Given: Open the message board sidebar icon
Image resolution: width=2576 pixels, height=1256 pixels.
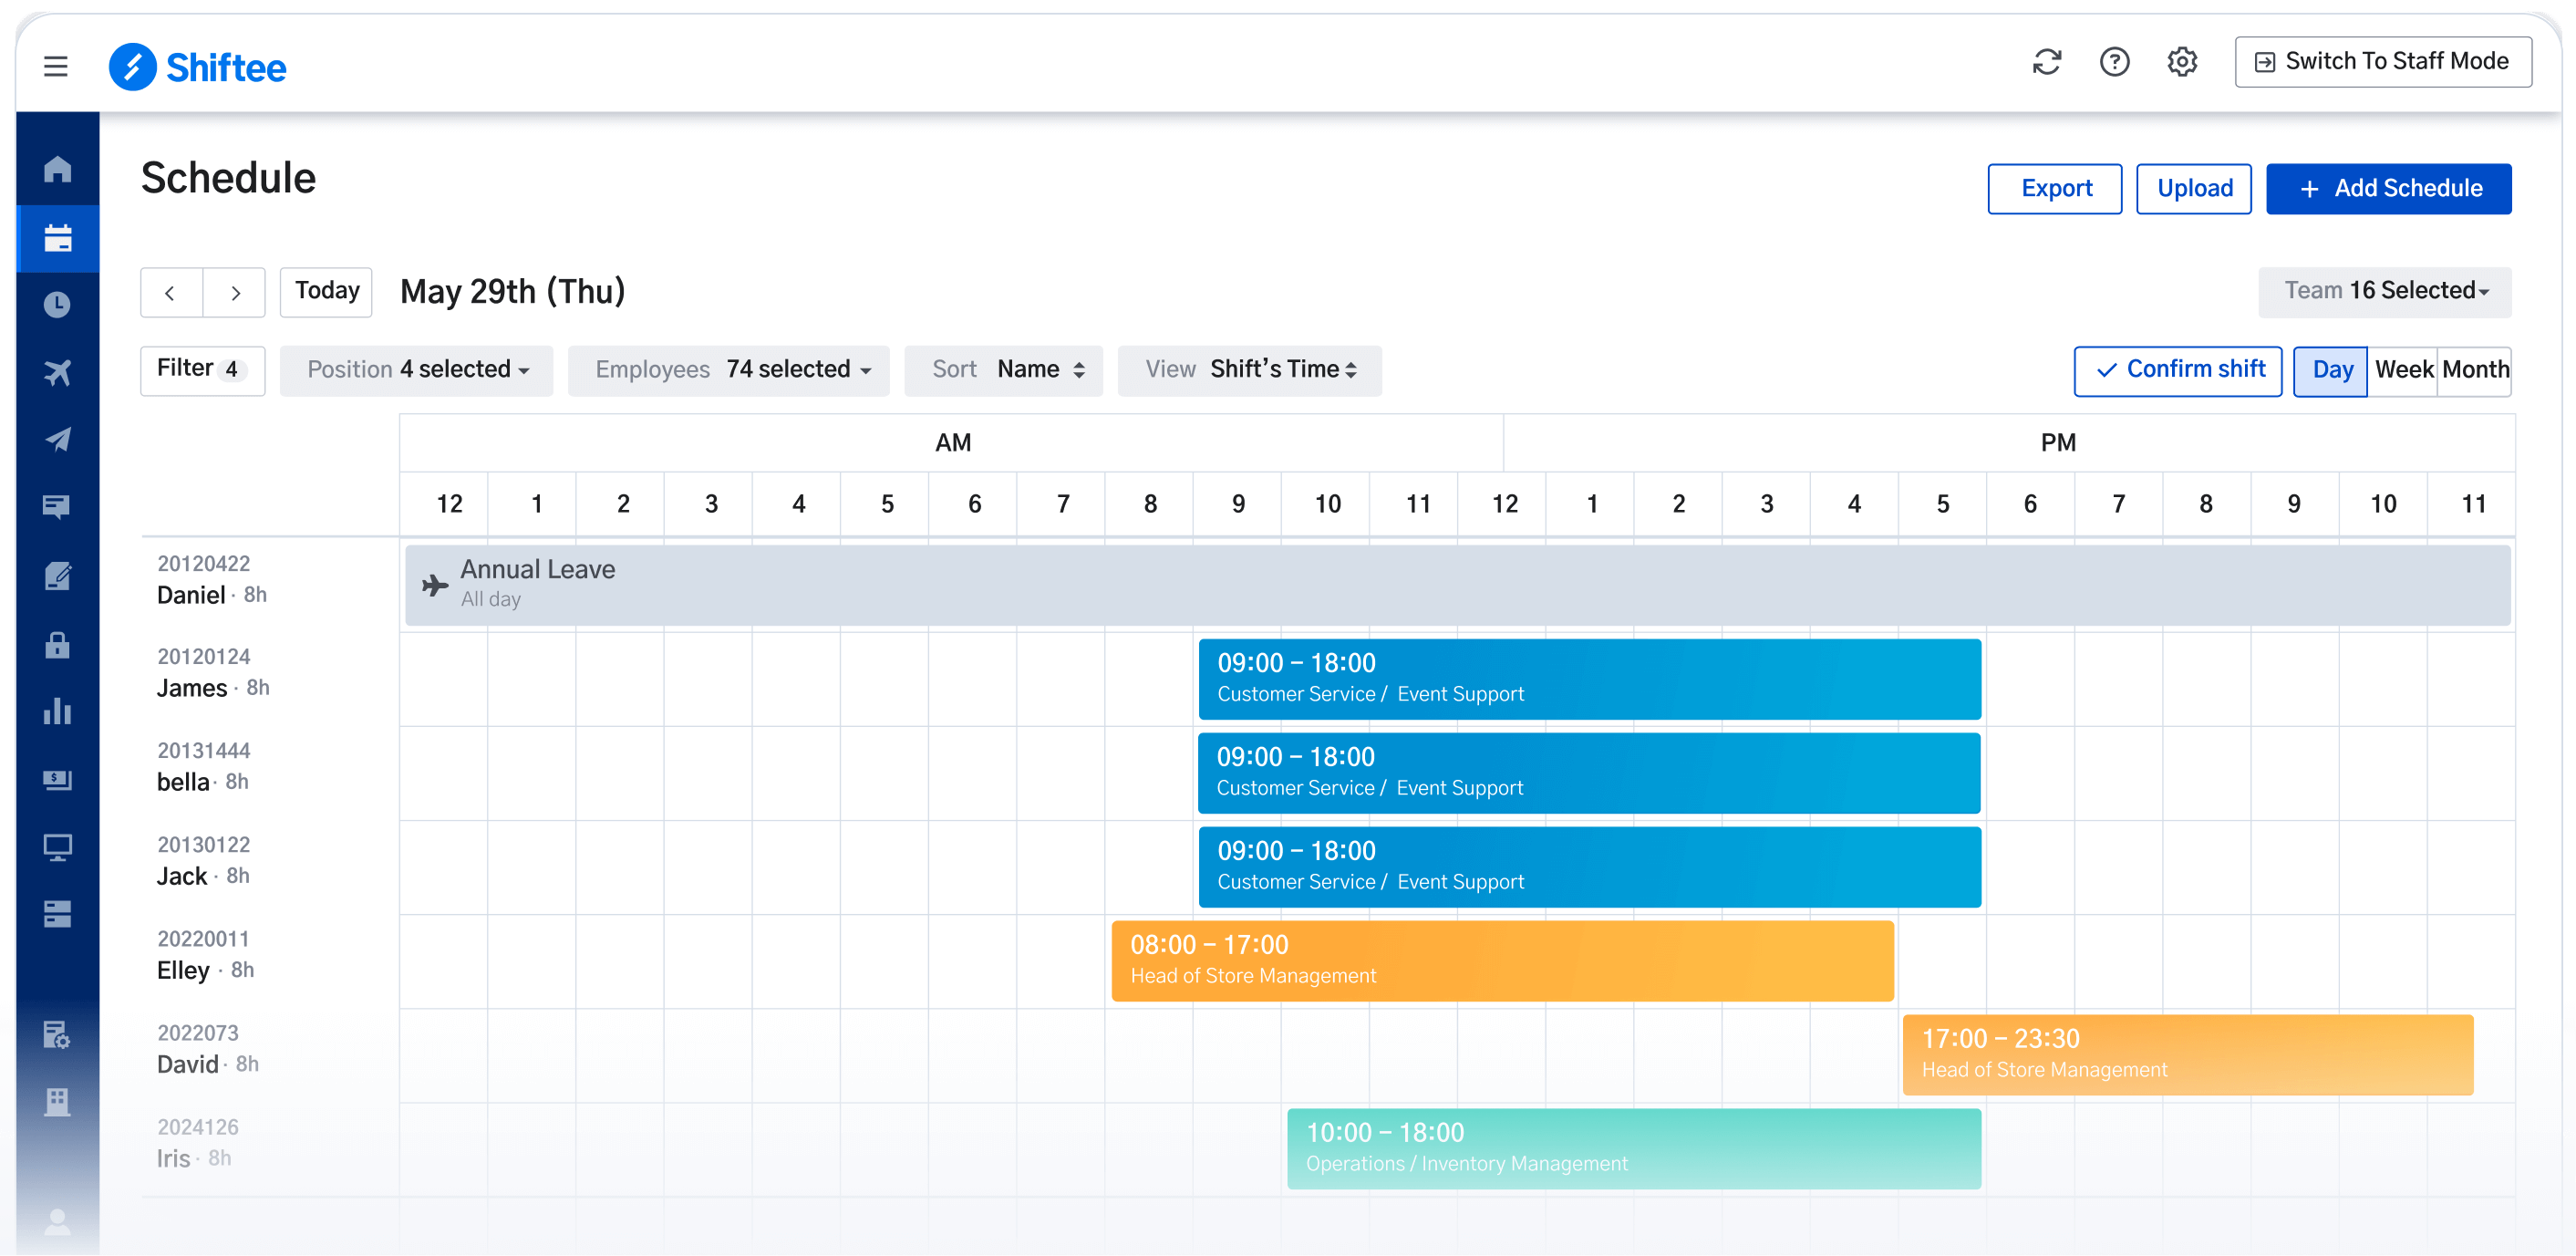Looking at the screenshot, I should coord(57,507).
